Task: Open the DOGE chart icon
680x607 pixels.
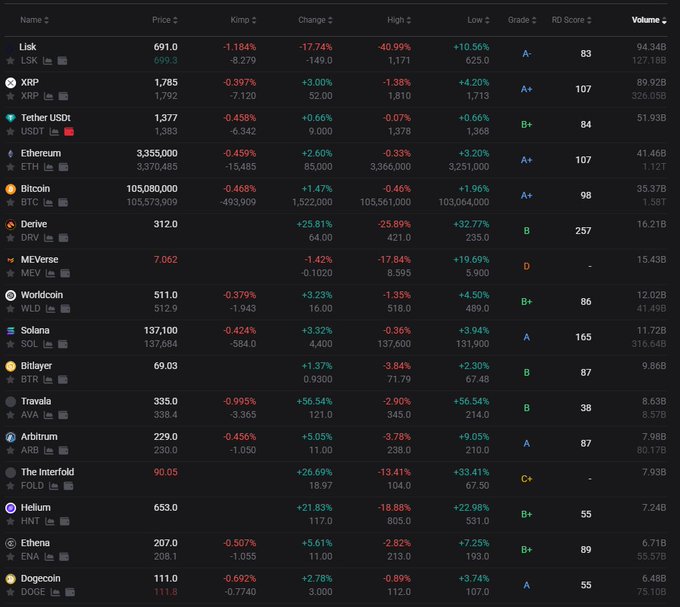Action: [x=55, y=592]
